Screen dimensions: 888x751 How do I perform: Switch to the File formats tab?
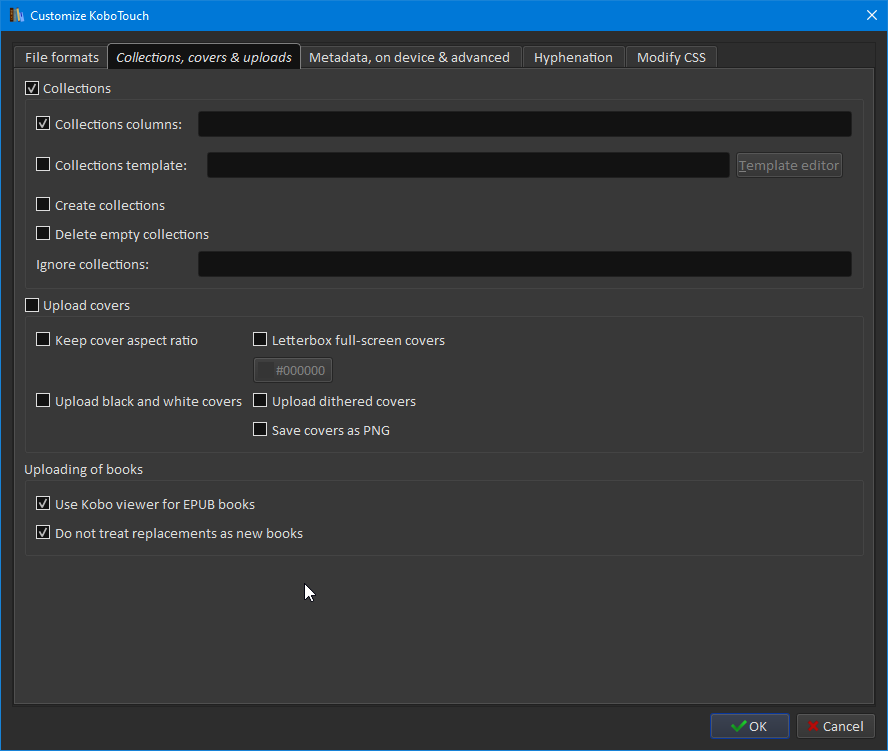point(61,58)
